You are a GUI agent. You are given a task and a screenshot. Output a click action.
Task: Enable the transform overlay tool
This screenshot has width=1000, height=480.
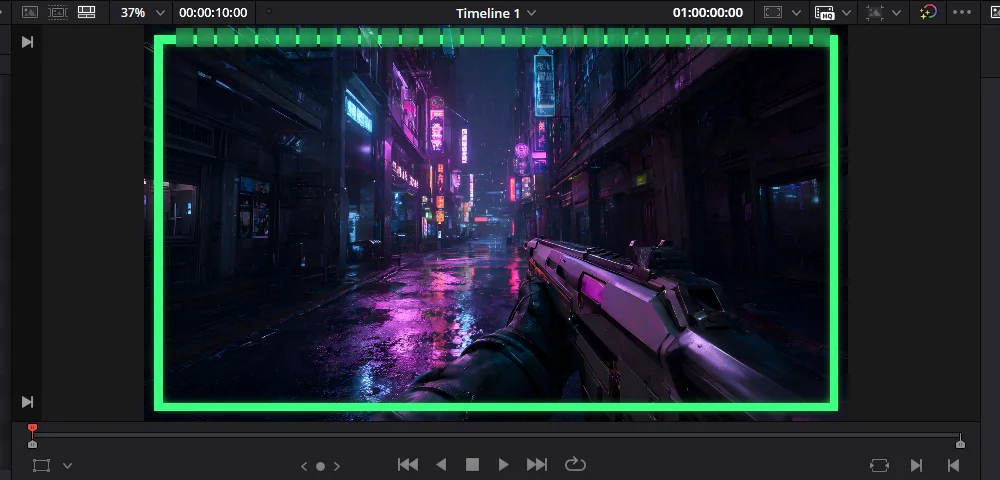click(41, 465)
